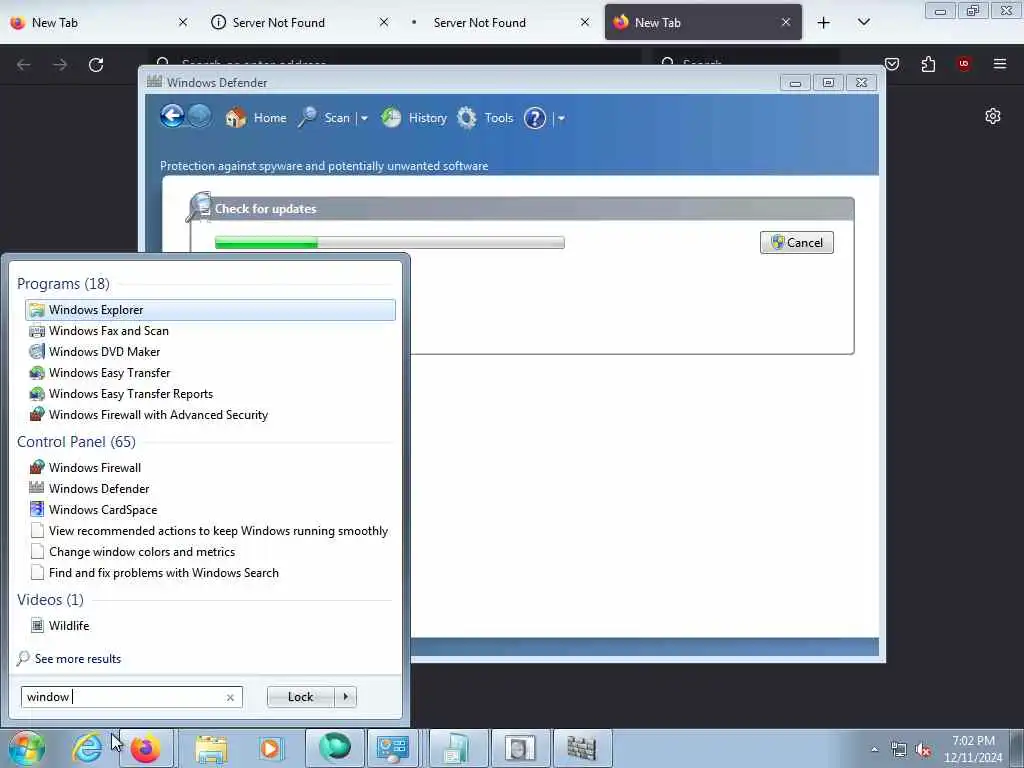The image size is (1024, 768).
Task: Click the Lock button
Action: 300,697
